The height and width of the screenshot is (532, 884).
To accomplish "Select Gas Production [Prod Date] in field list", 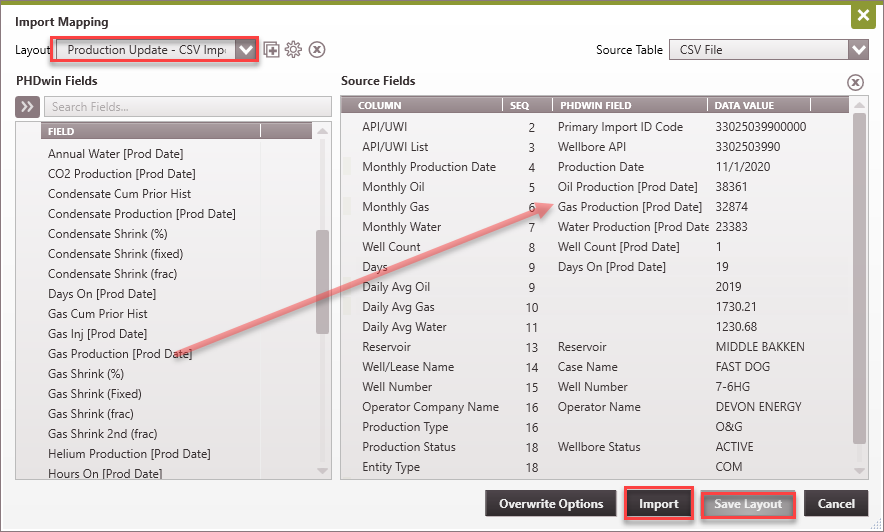I will click(x=120, y=354).
